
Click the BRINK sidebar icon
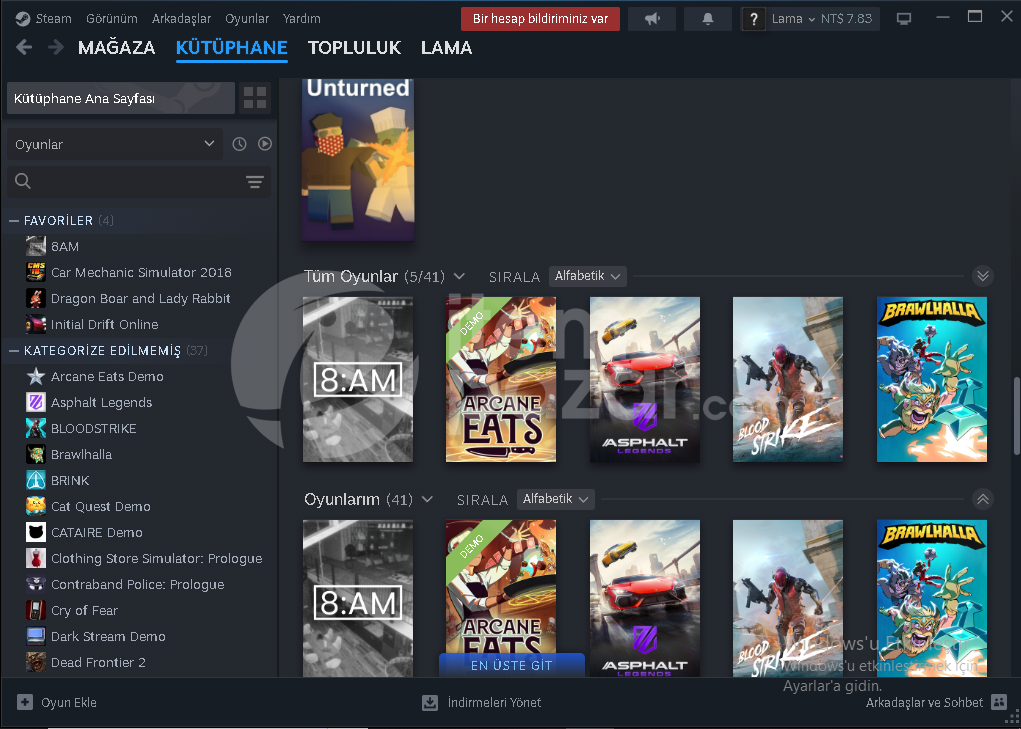36,480
